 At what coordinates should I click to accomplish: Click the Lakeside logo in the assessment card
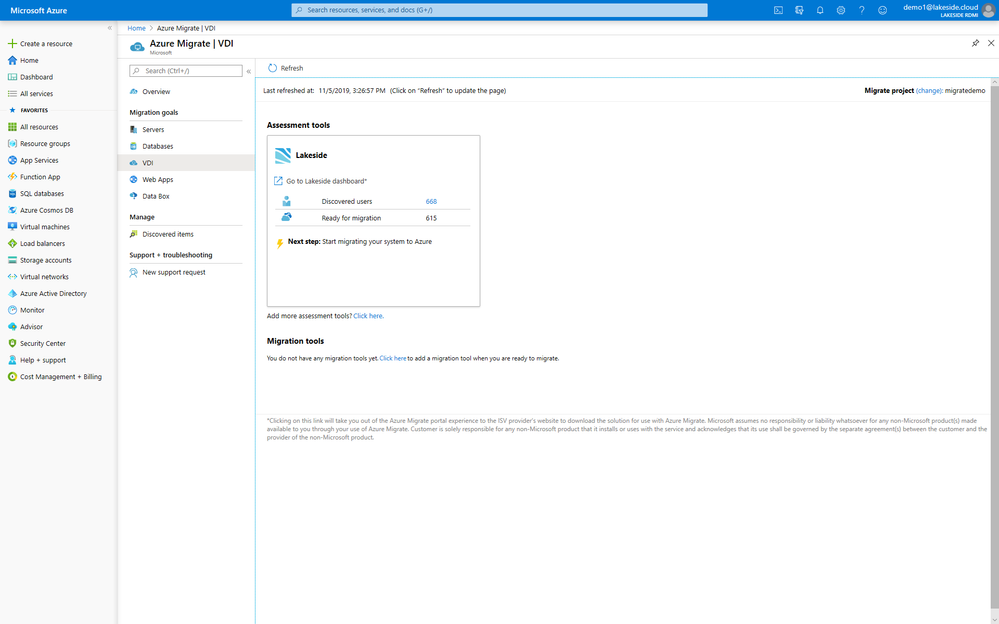coord(283,156)
